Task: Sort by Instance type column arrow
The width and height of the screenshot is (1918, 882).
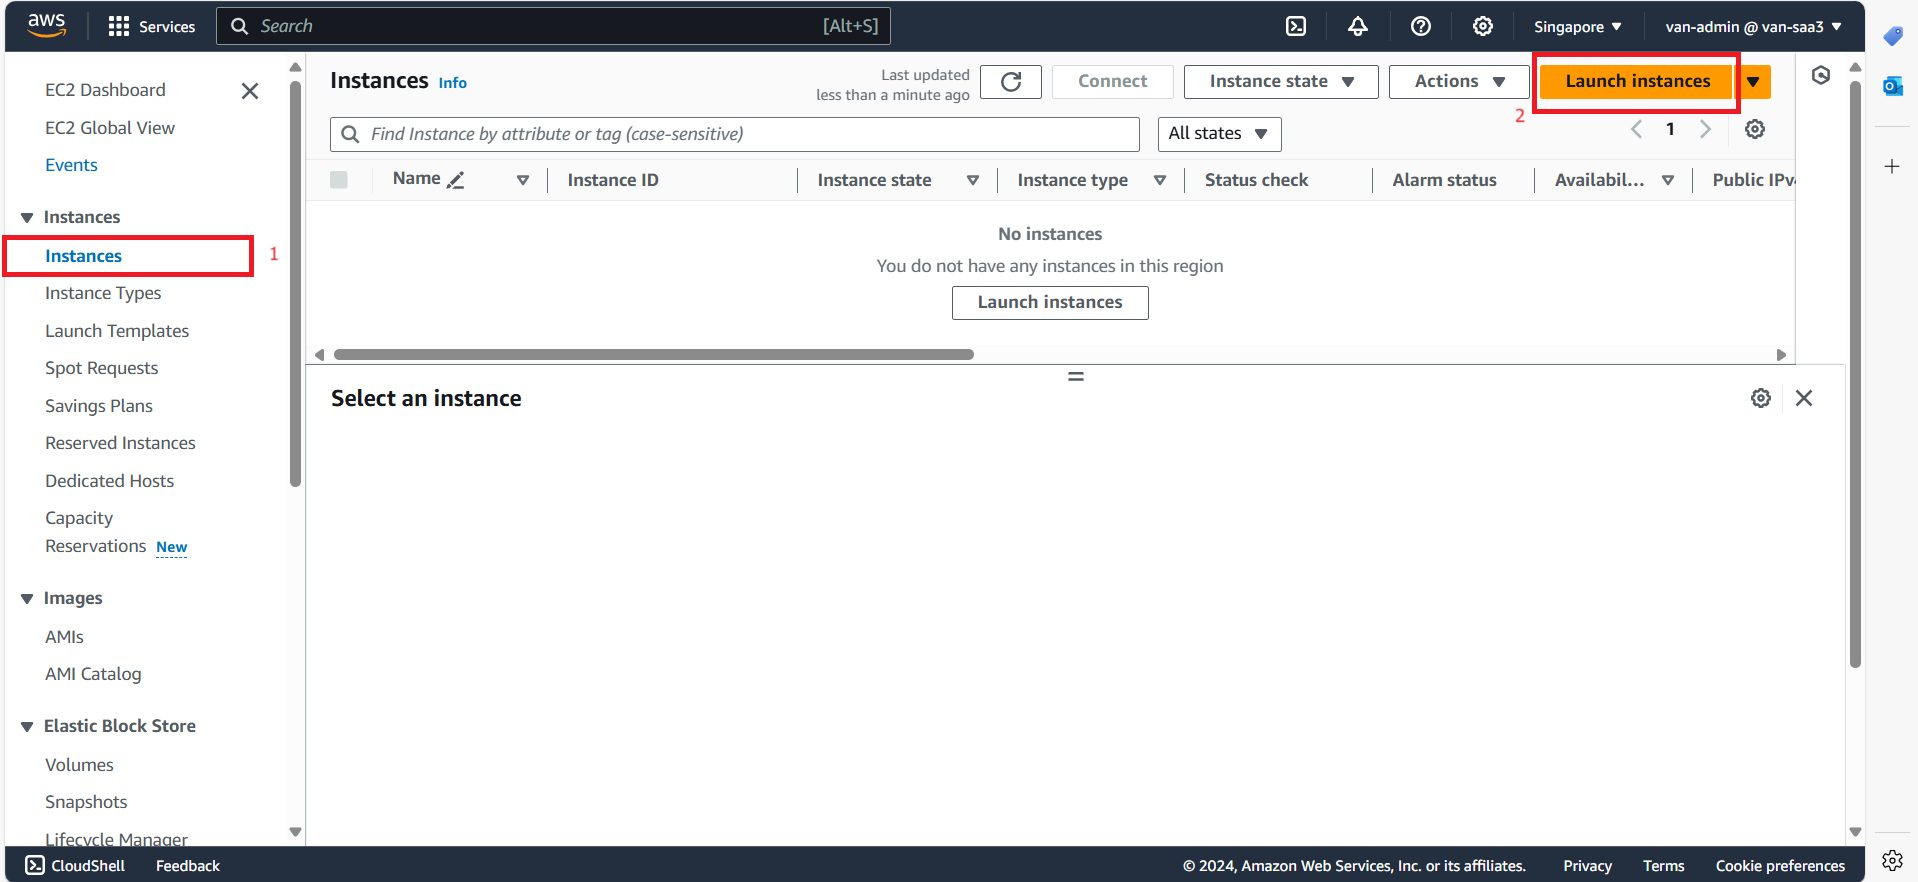Action: pyautogui.click(x=1160, y=180)
